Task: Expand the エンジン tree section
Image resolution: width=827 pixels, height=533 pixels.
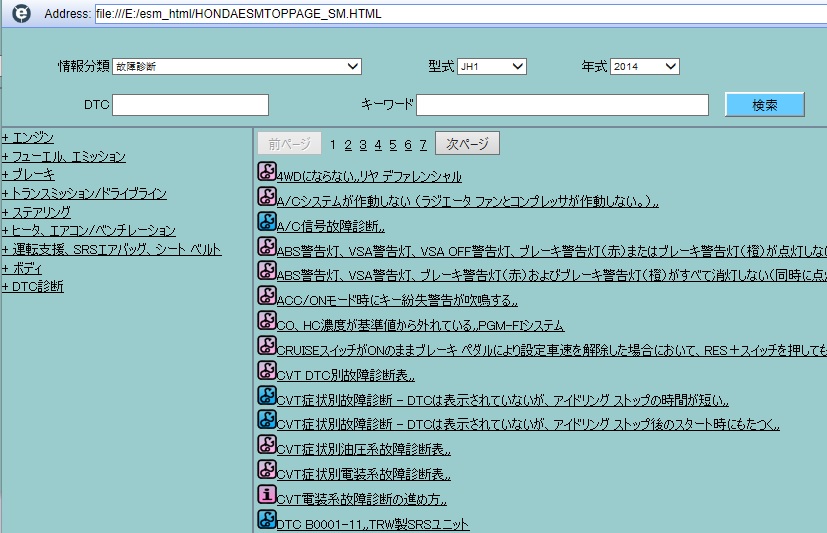Action: click(28, 138)
